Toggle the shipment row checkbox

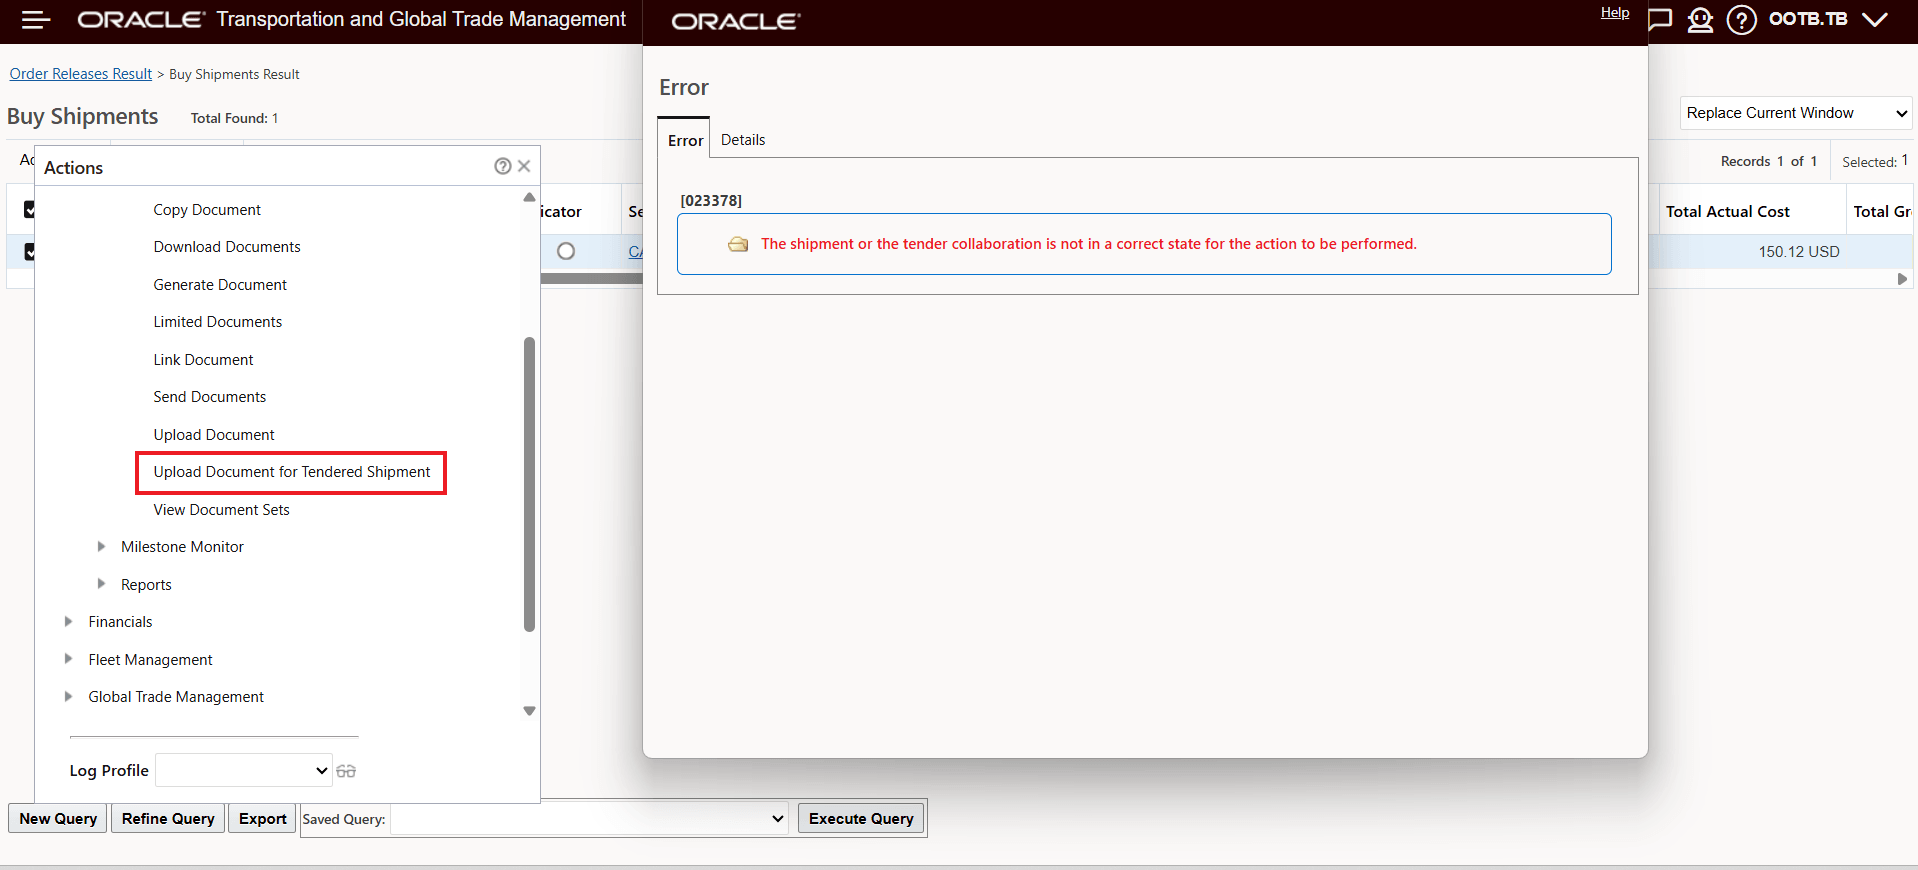tap(29, 252)
